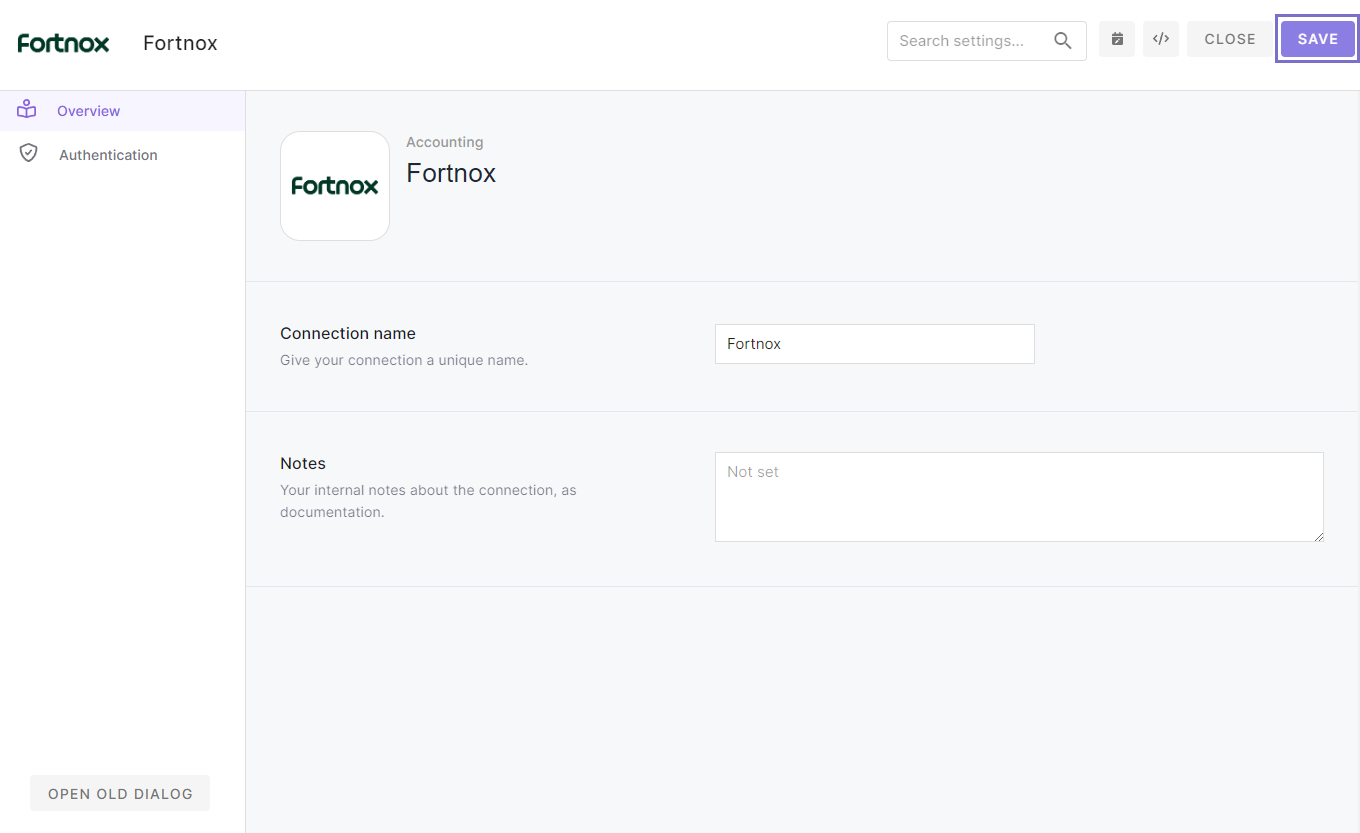The width and height of the screenshot is (1360, 833).
Task: Click the Connection name input field
Action: (875, 344)
